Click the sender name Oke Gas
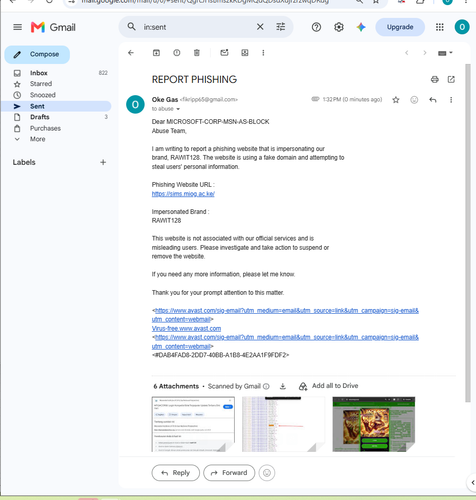The height and width of the screenshot is (500, 476). click(x=165, y=99)
